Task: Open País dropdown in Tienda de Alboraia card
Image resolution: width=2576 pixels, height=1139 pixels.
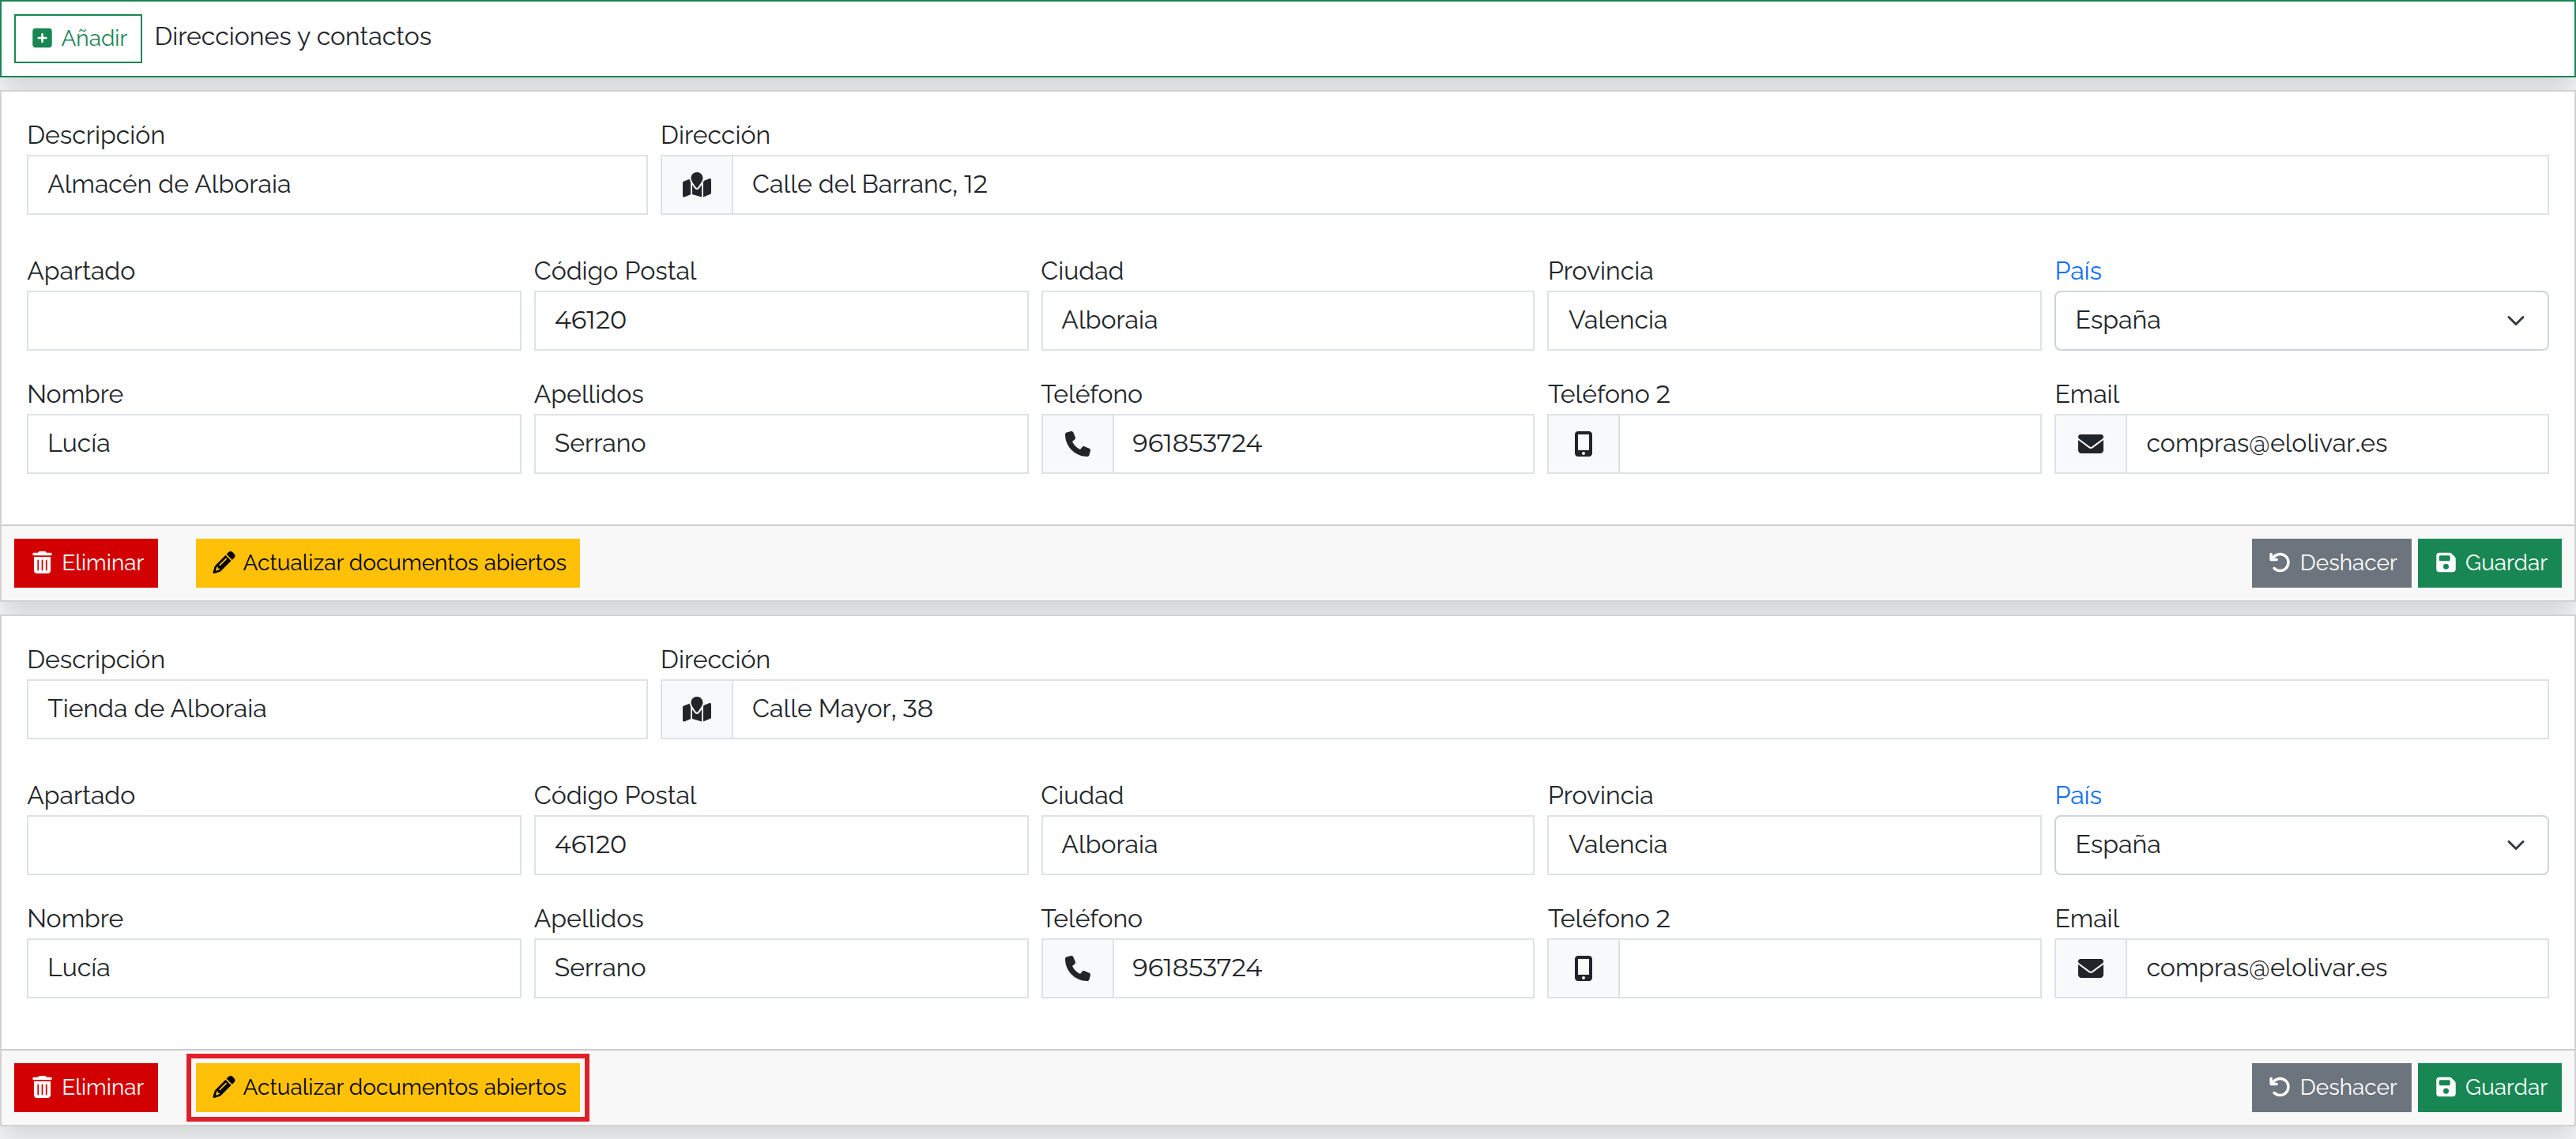Action: click(2301, 845)
